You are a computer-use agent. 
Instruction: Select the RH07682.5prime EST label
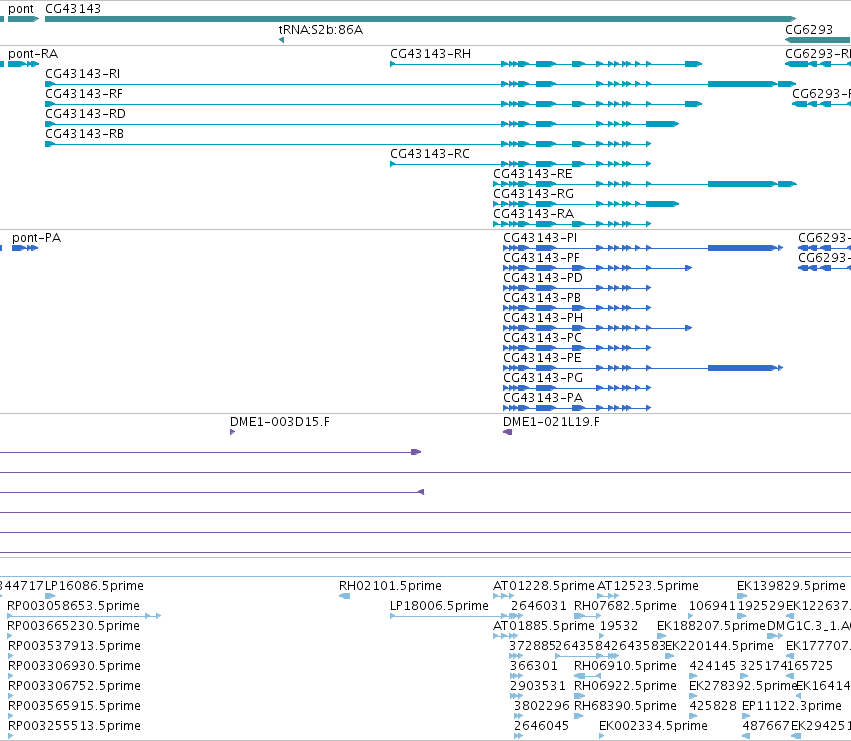(x=625, y=606)
